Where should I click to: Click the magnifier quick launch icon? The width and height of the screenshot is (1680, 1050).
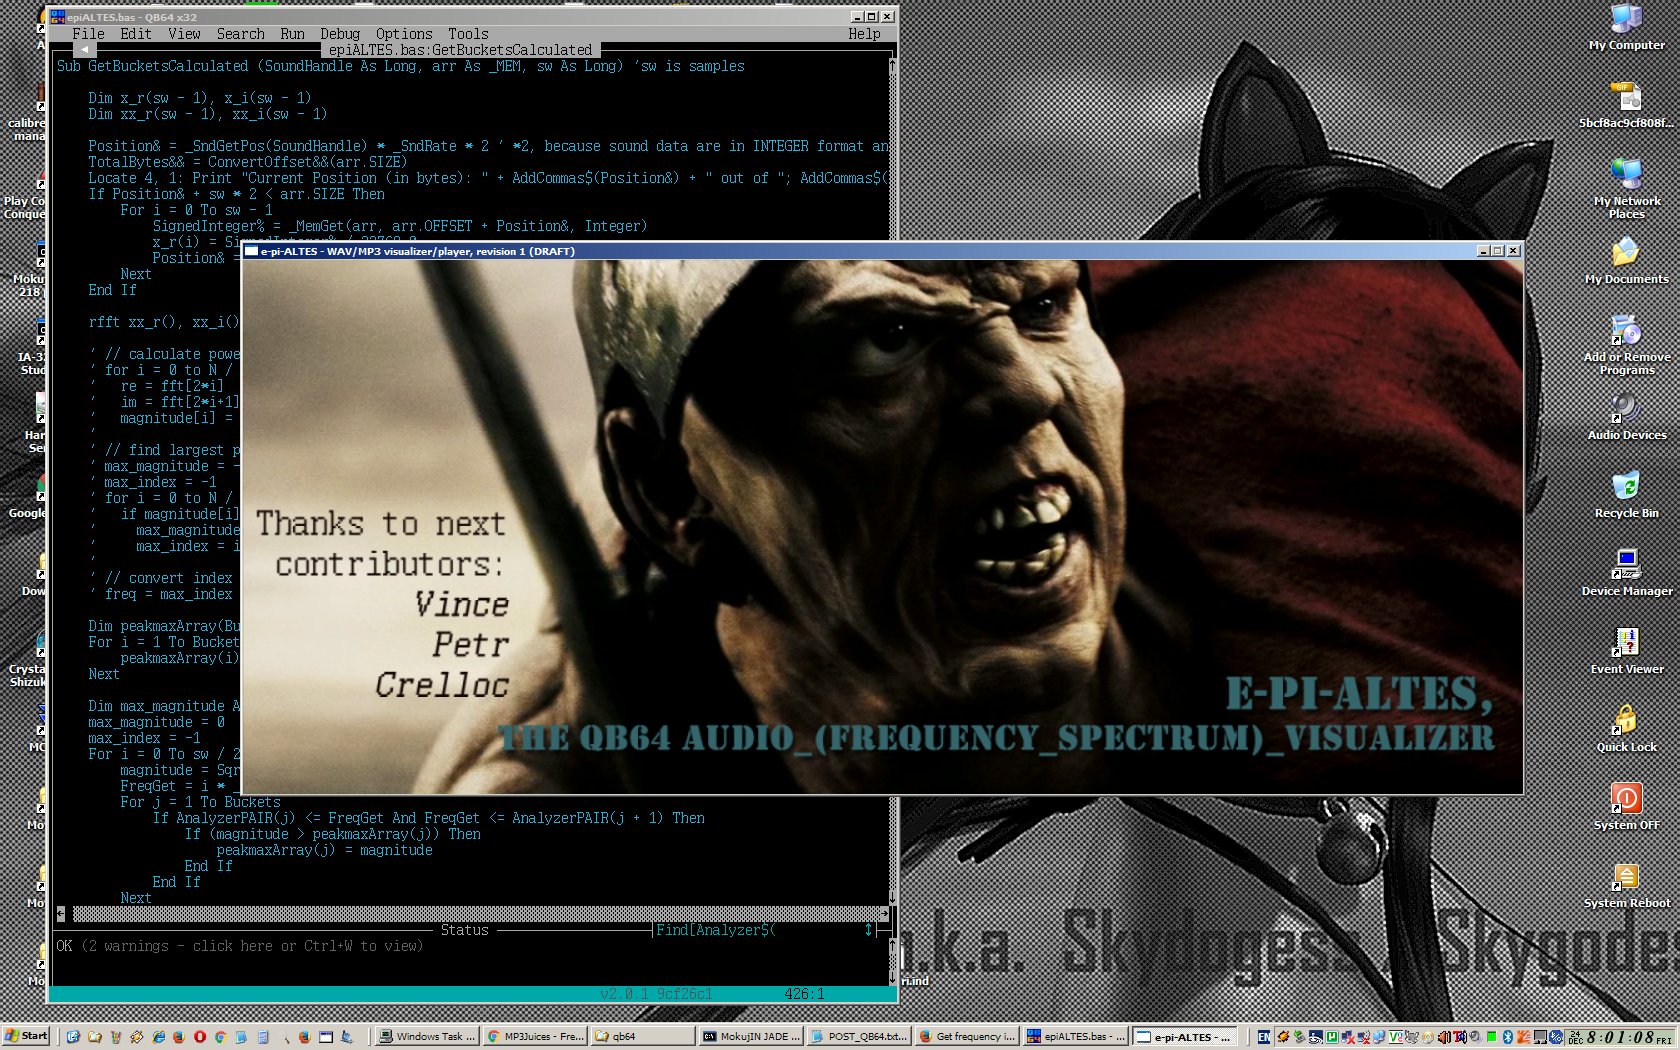point(284,1037)
